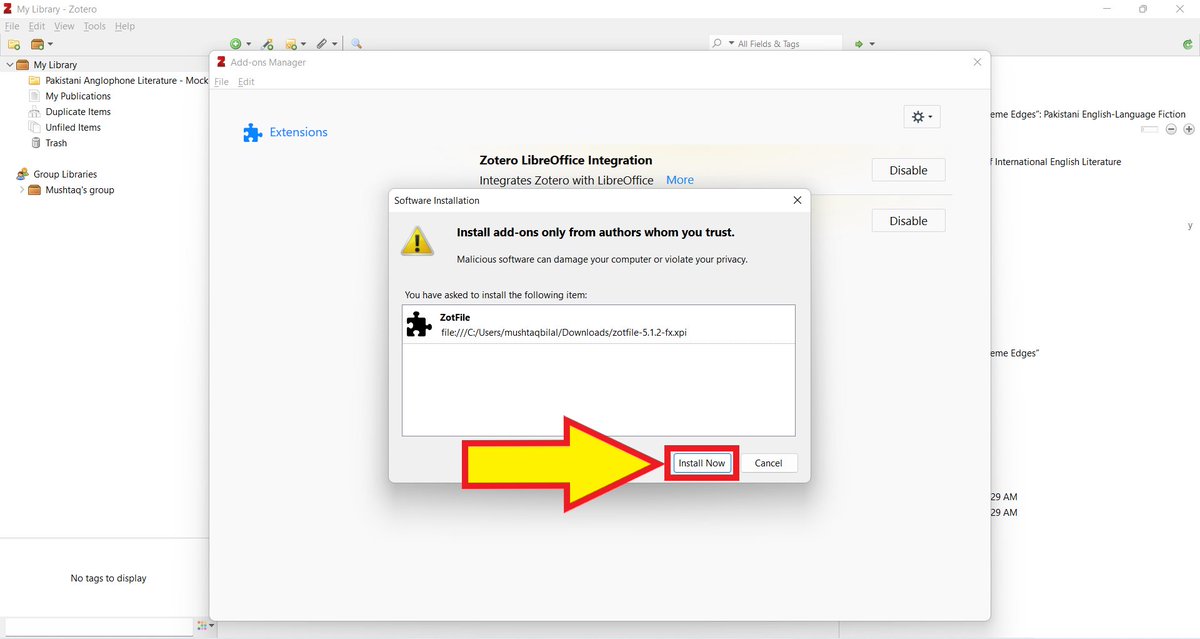The width and height of the screenshot is (1200, 639).
Task: Click the Duplicate Items icon
Action: tap(35, 112)
